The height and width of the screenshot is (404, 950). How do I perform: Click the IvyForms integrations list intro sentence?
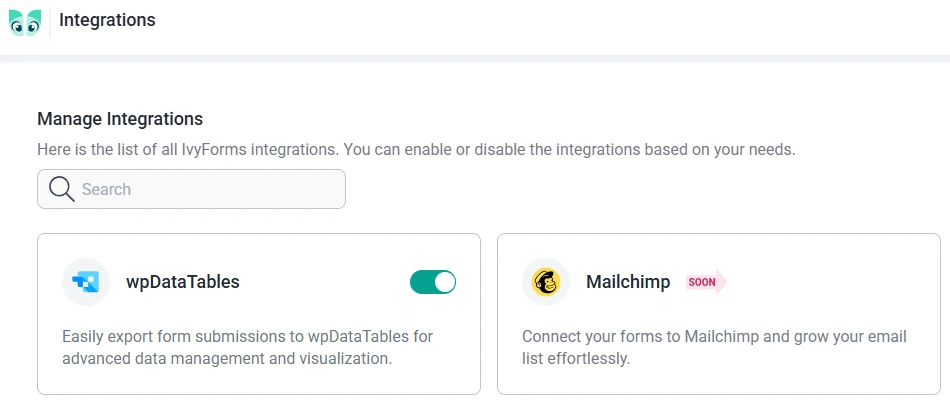[416, 150]
